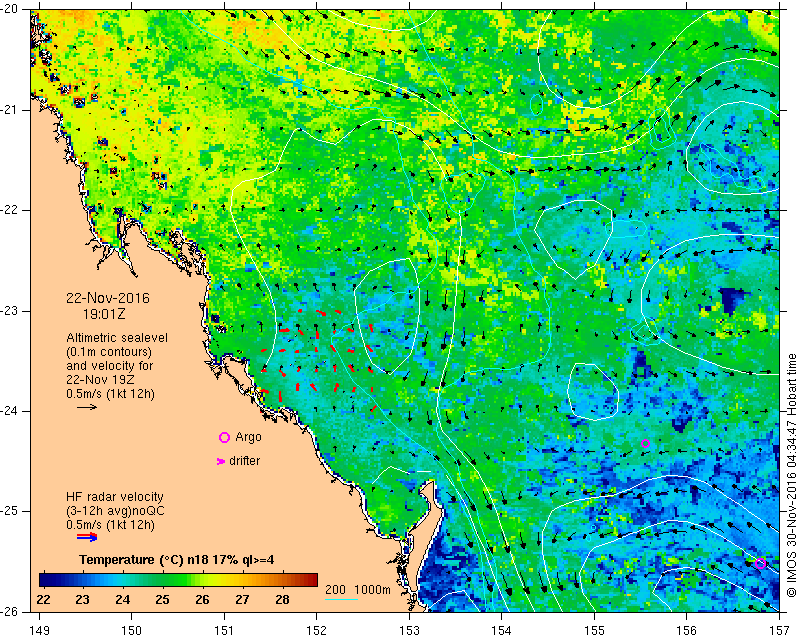Click the longitude axis label 153
800x640 pixels.
click(409, 631)
